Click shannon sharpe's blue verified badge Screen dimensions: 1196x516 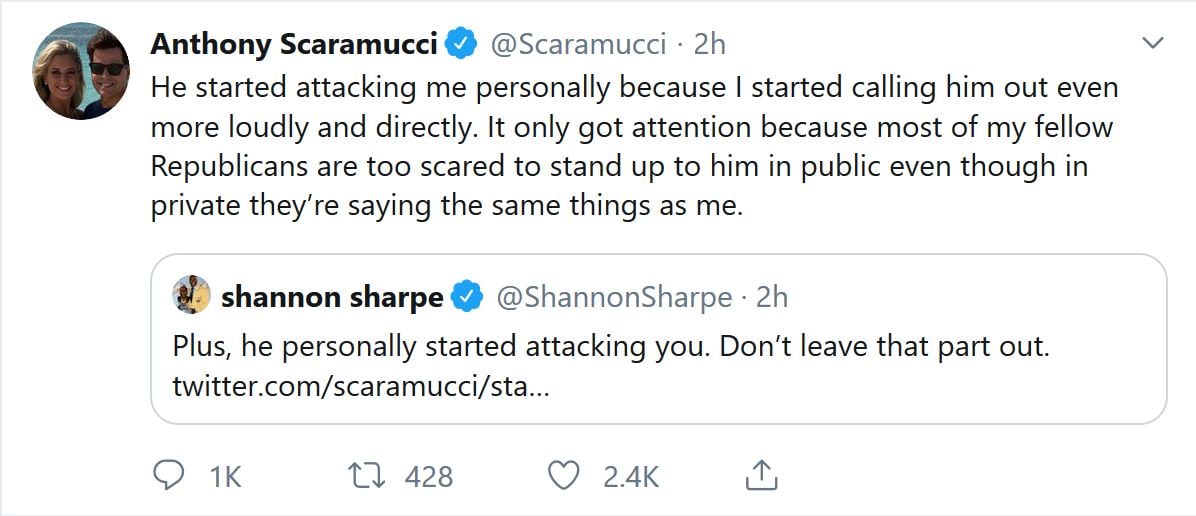468,297
